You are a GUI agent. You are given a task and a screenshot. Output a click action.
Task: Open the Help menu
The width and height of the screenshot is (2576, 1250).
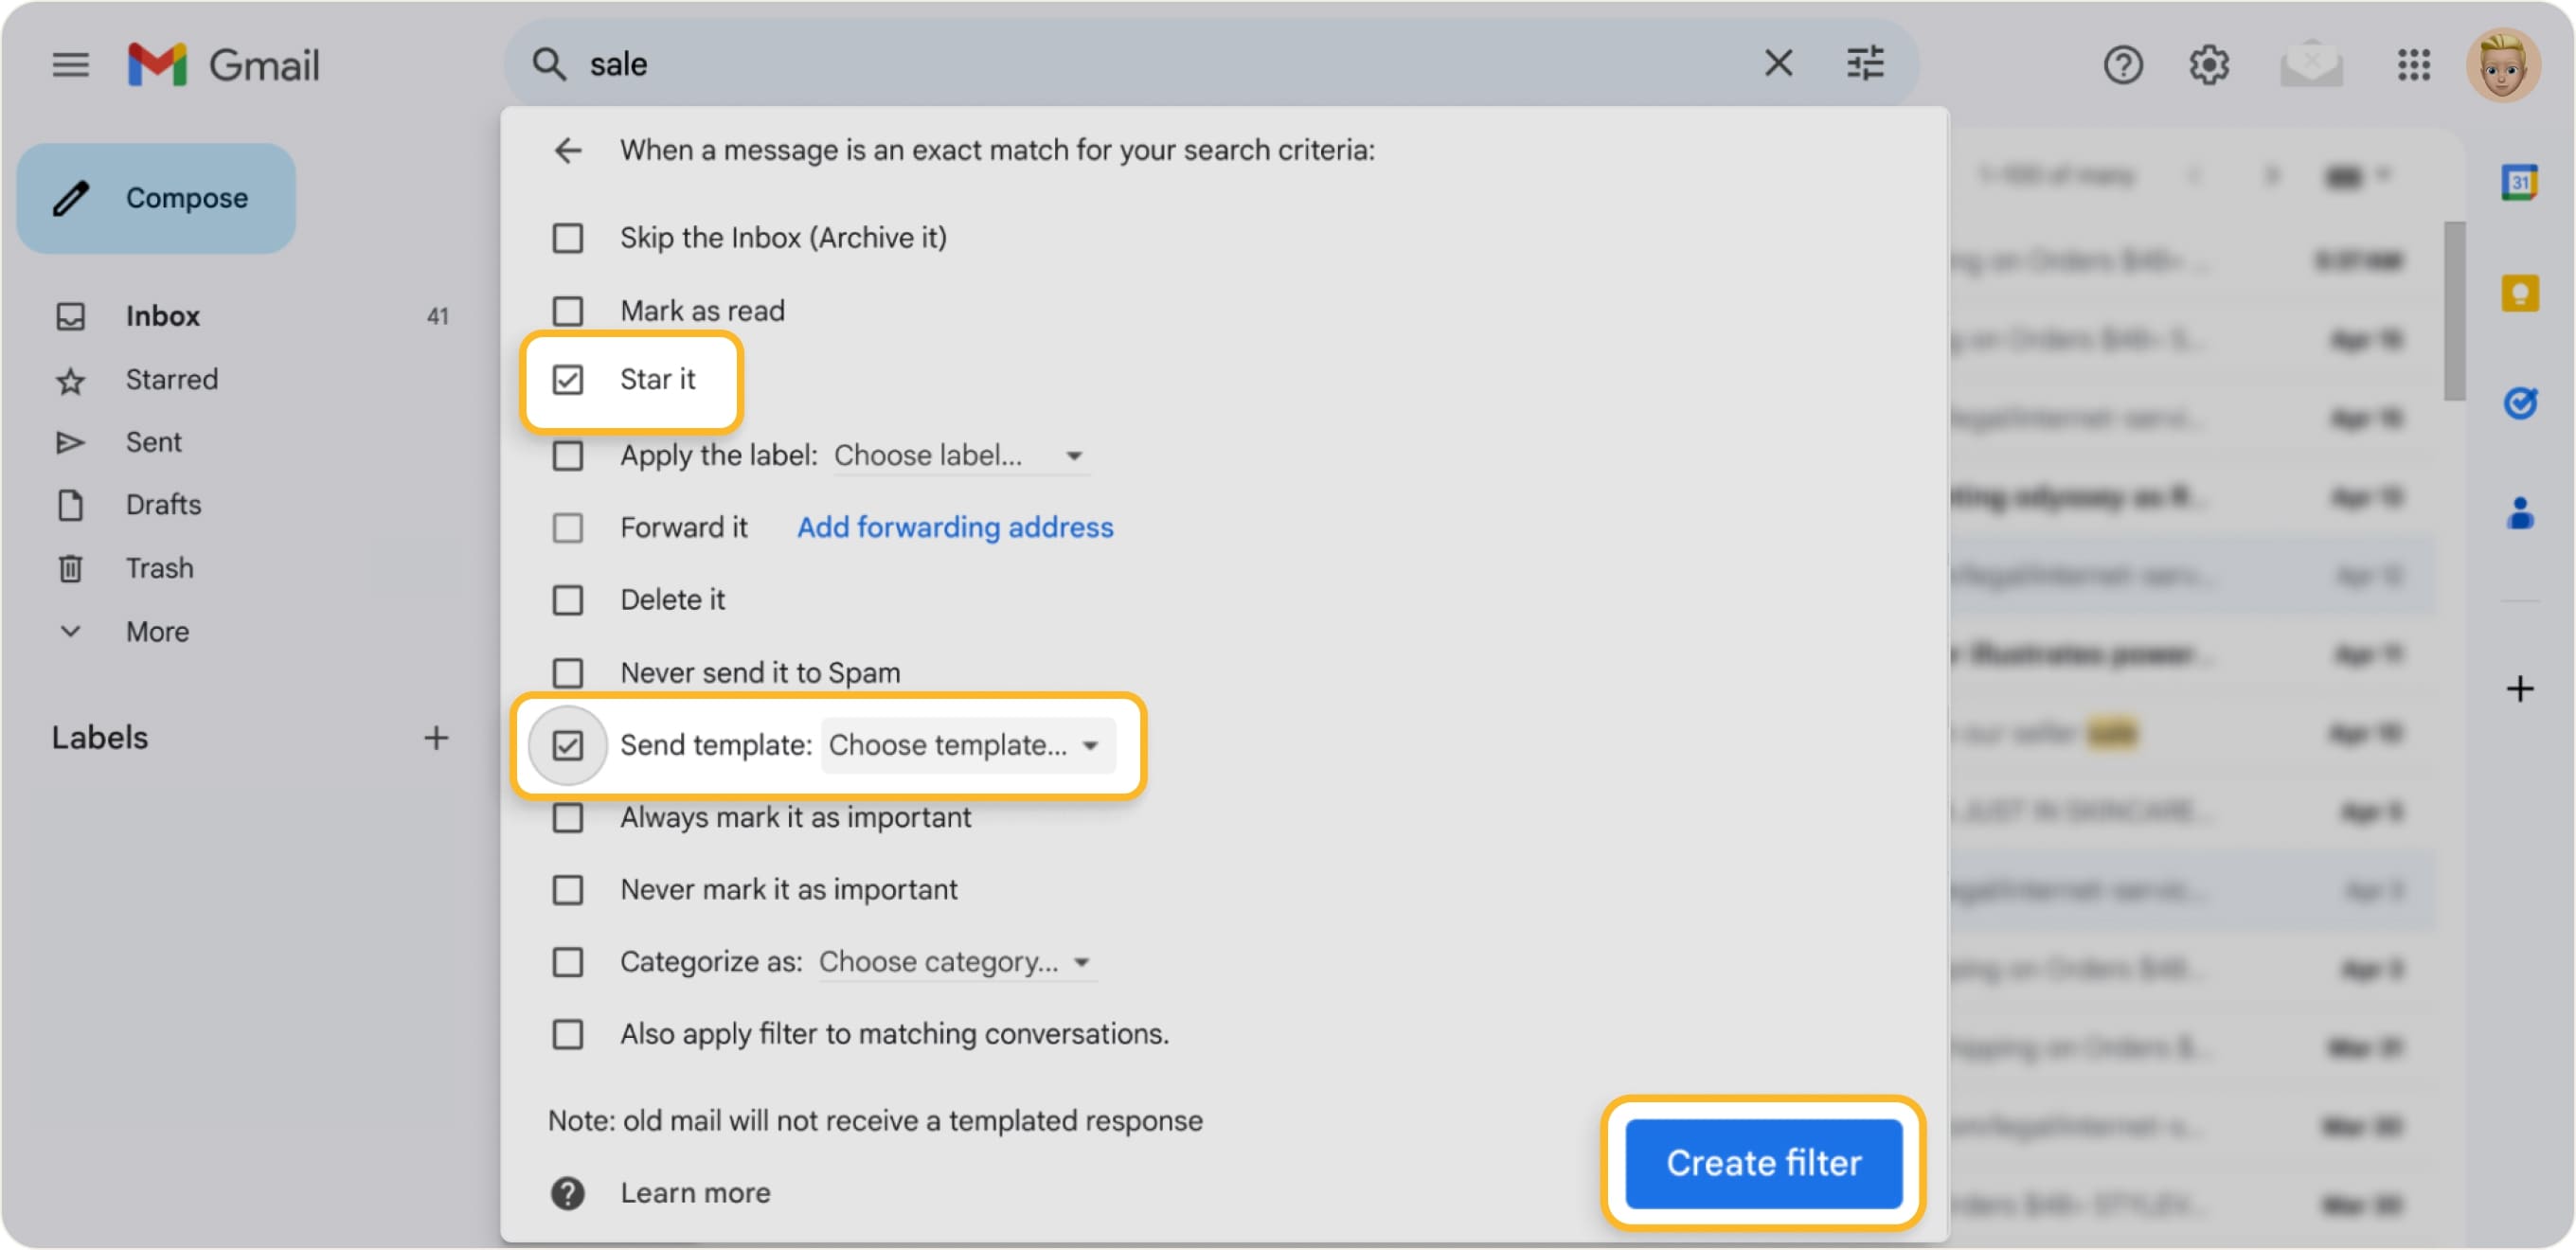point(2124,64)
